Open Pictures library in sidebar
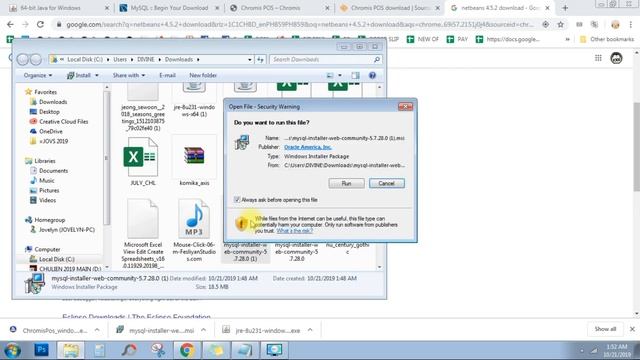The height and width of the screenshot is (360, 640). point(49,191)
